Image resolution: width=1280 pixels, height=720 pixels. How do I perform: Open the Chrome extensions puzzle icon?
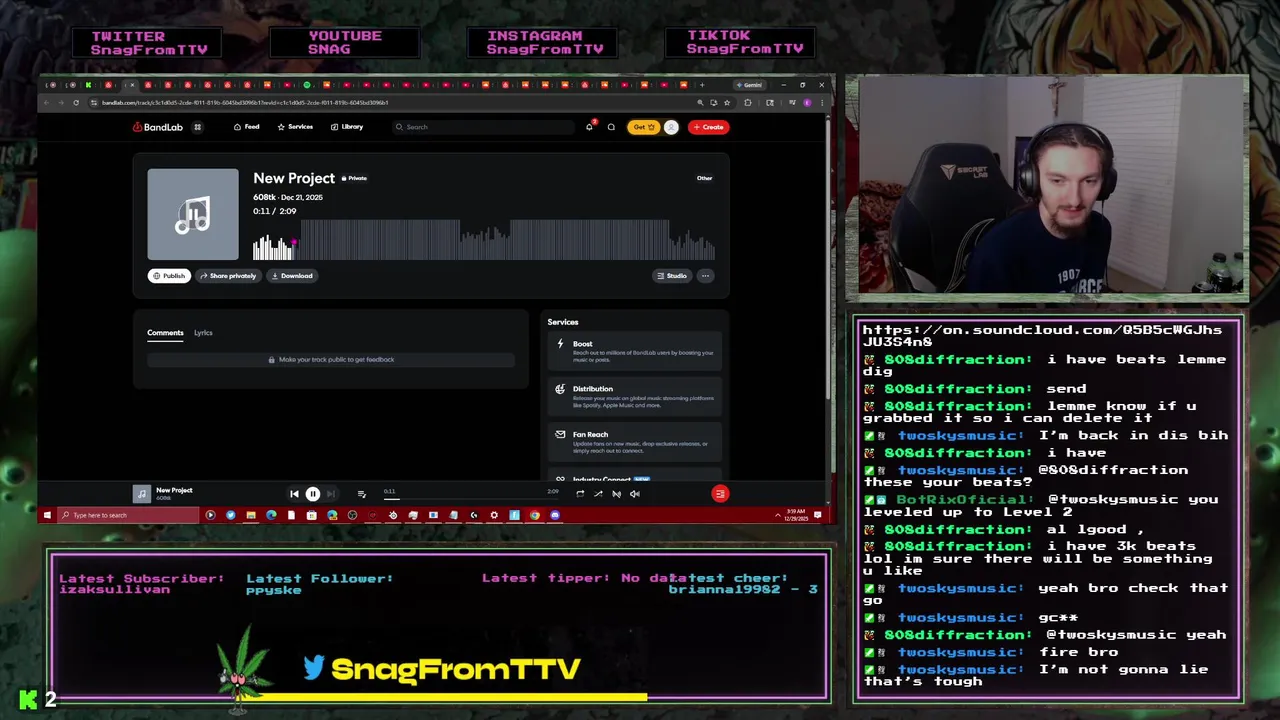coord(747,102)
